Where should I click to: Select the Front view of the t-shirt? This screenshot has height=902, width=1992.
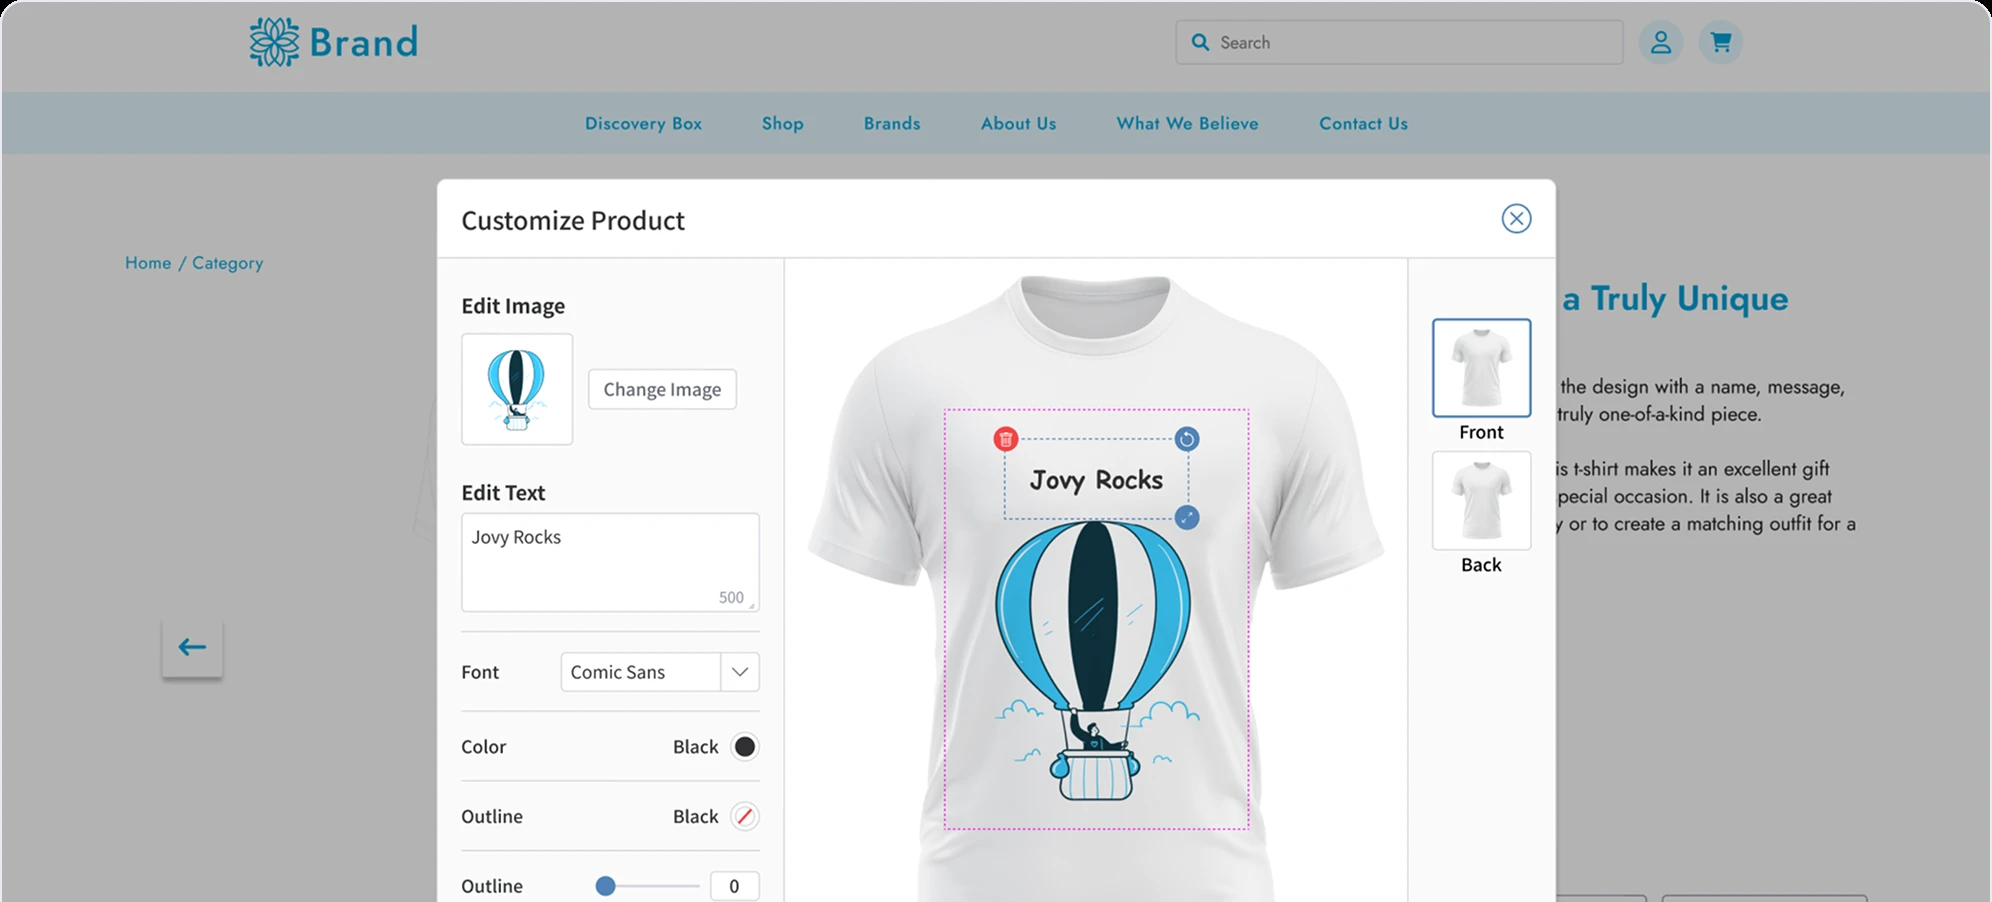1481,368
